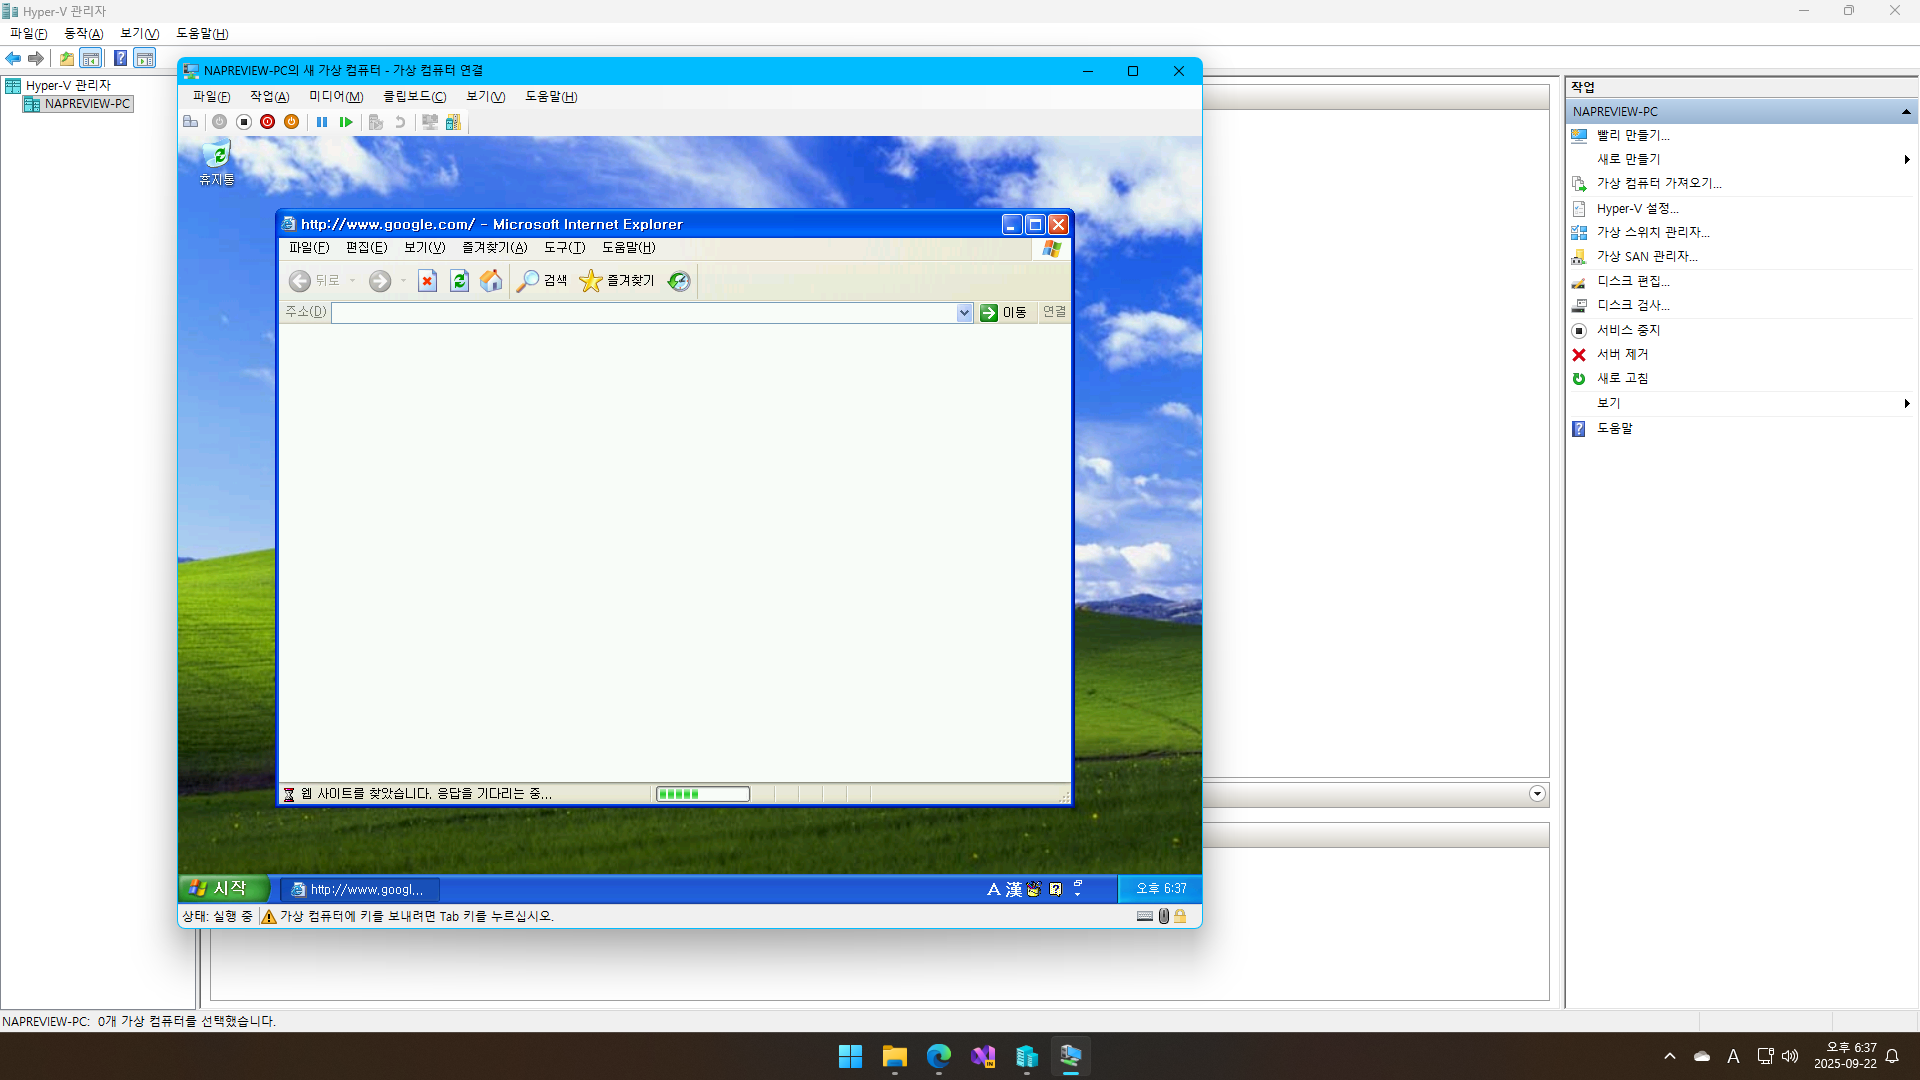Click 새로 고침 refresh action
The height and width of the screenshot is (1080, 1920).
[x=1622, y=378]
